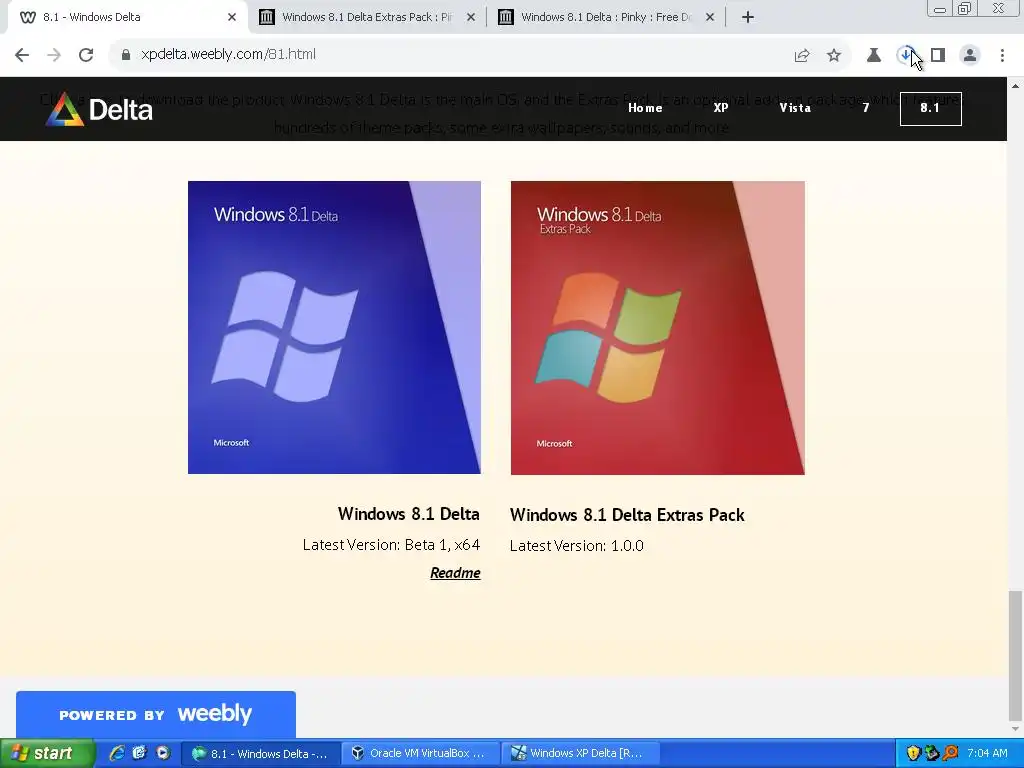Launch Windows Media Player from quick launch

(163, 754)
